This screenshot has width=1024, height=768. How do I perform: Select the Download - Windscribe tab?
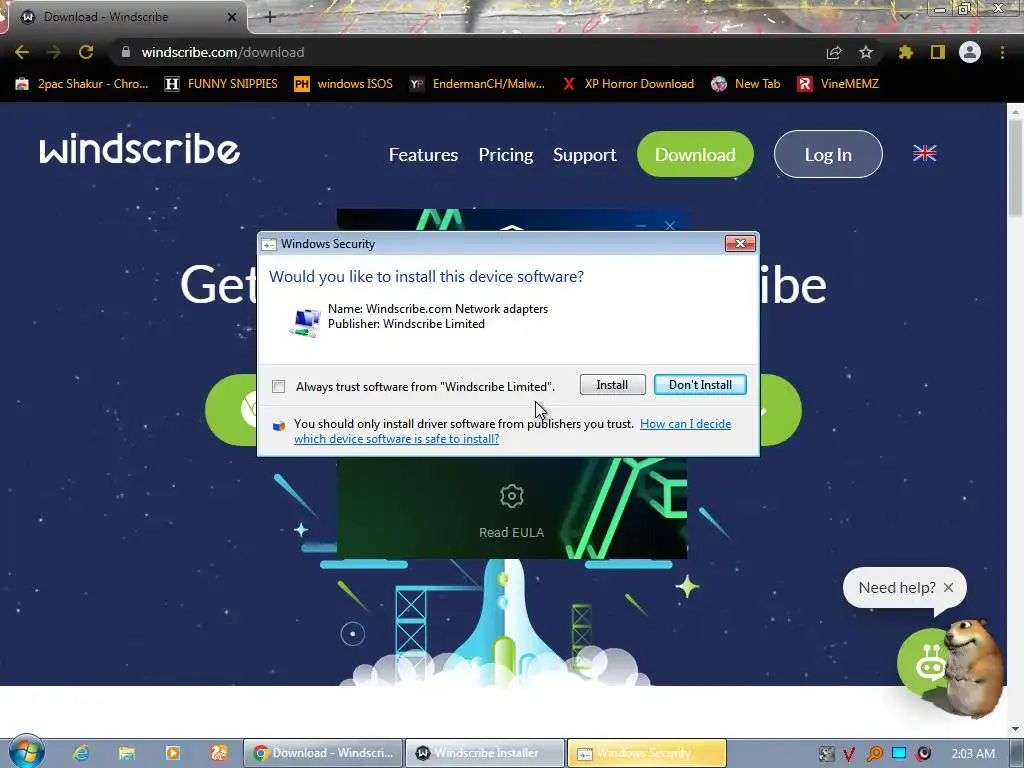(x=124, y=17)
